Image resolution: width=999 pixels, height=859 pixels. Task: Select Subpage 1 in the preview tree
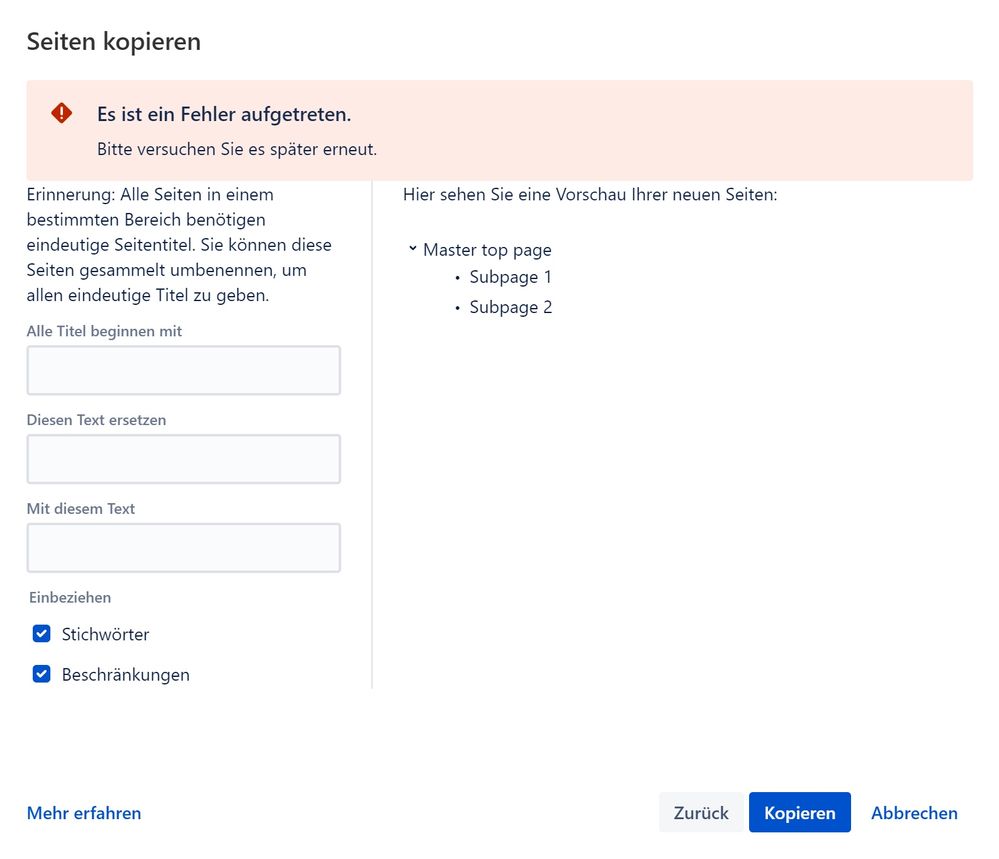pyautogui.click(x=510, y=277)
